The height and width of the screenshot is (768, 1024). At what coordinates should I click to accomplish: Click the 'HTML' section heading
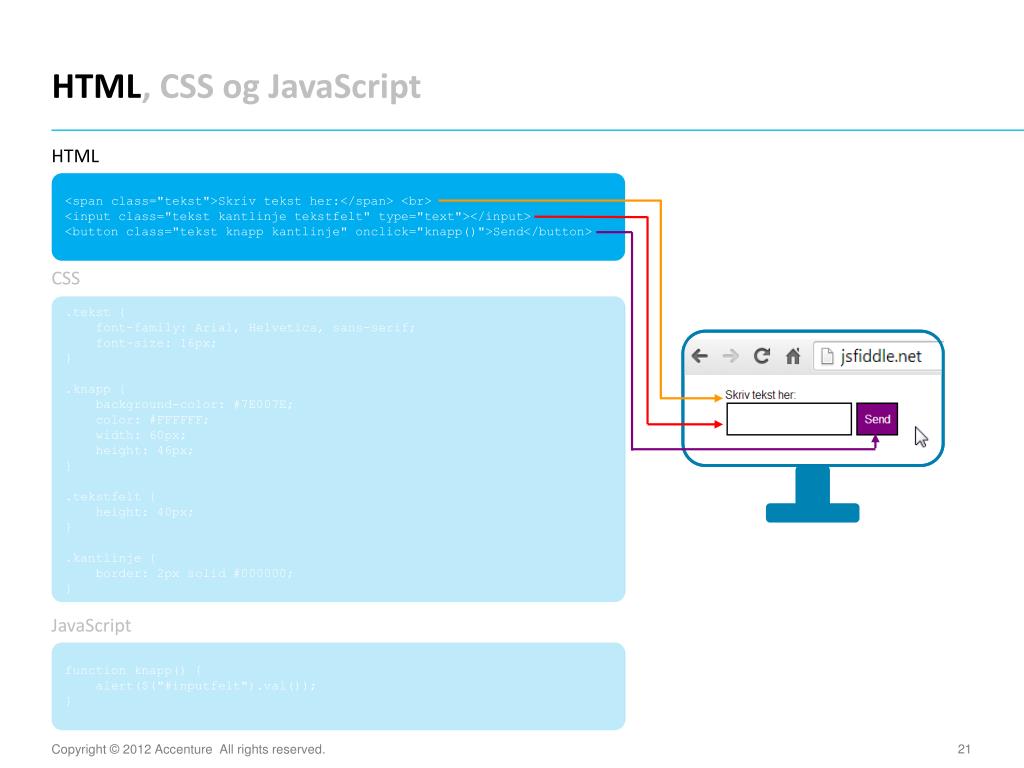(75, 156)
